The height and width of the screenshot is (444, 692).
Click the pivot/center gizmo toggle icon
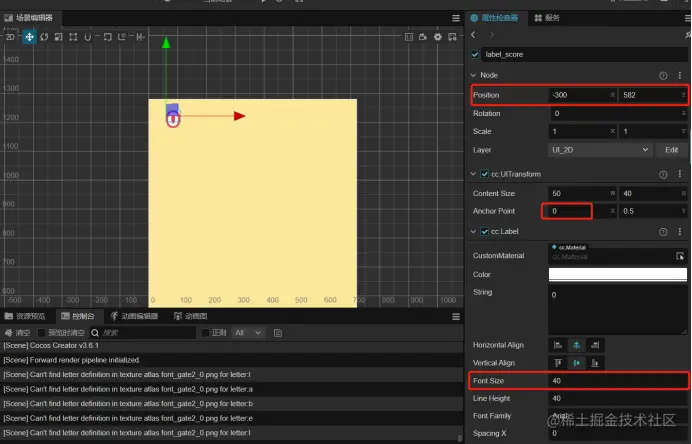click(107, 37)
